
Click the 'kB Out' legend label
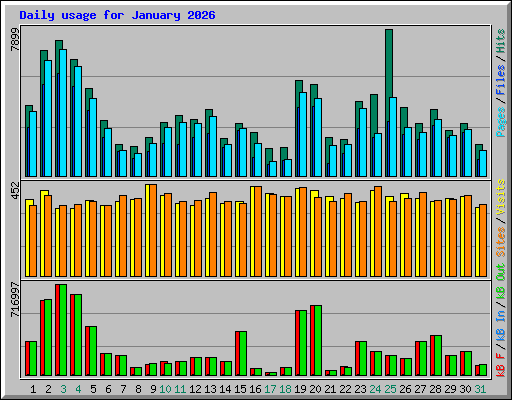pos(500,281)
